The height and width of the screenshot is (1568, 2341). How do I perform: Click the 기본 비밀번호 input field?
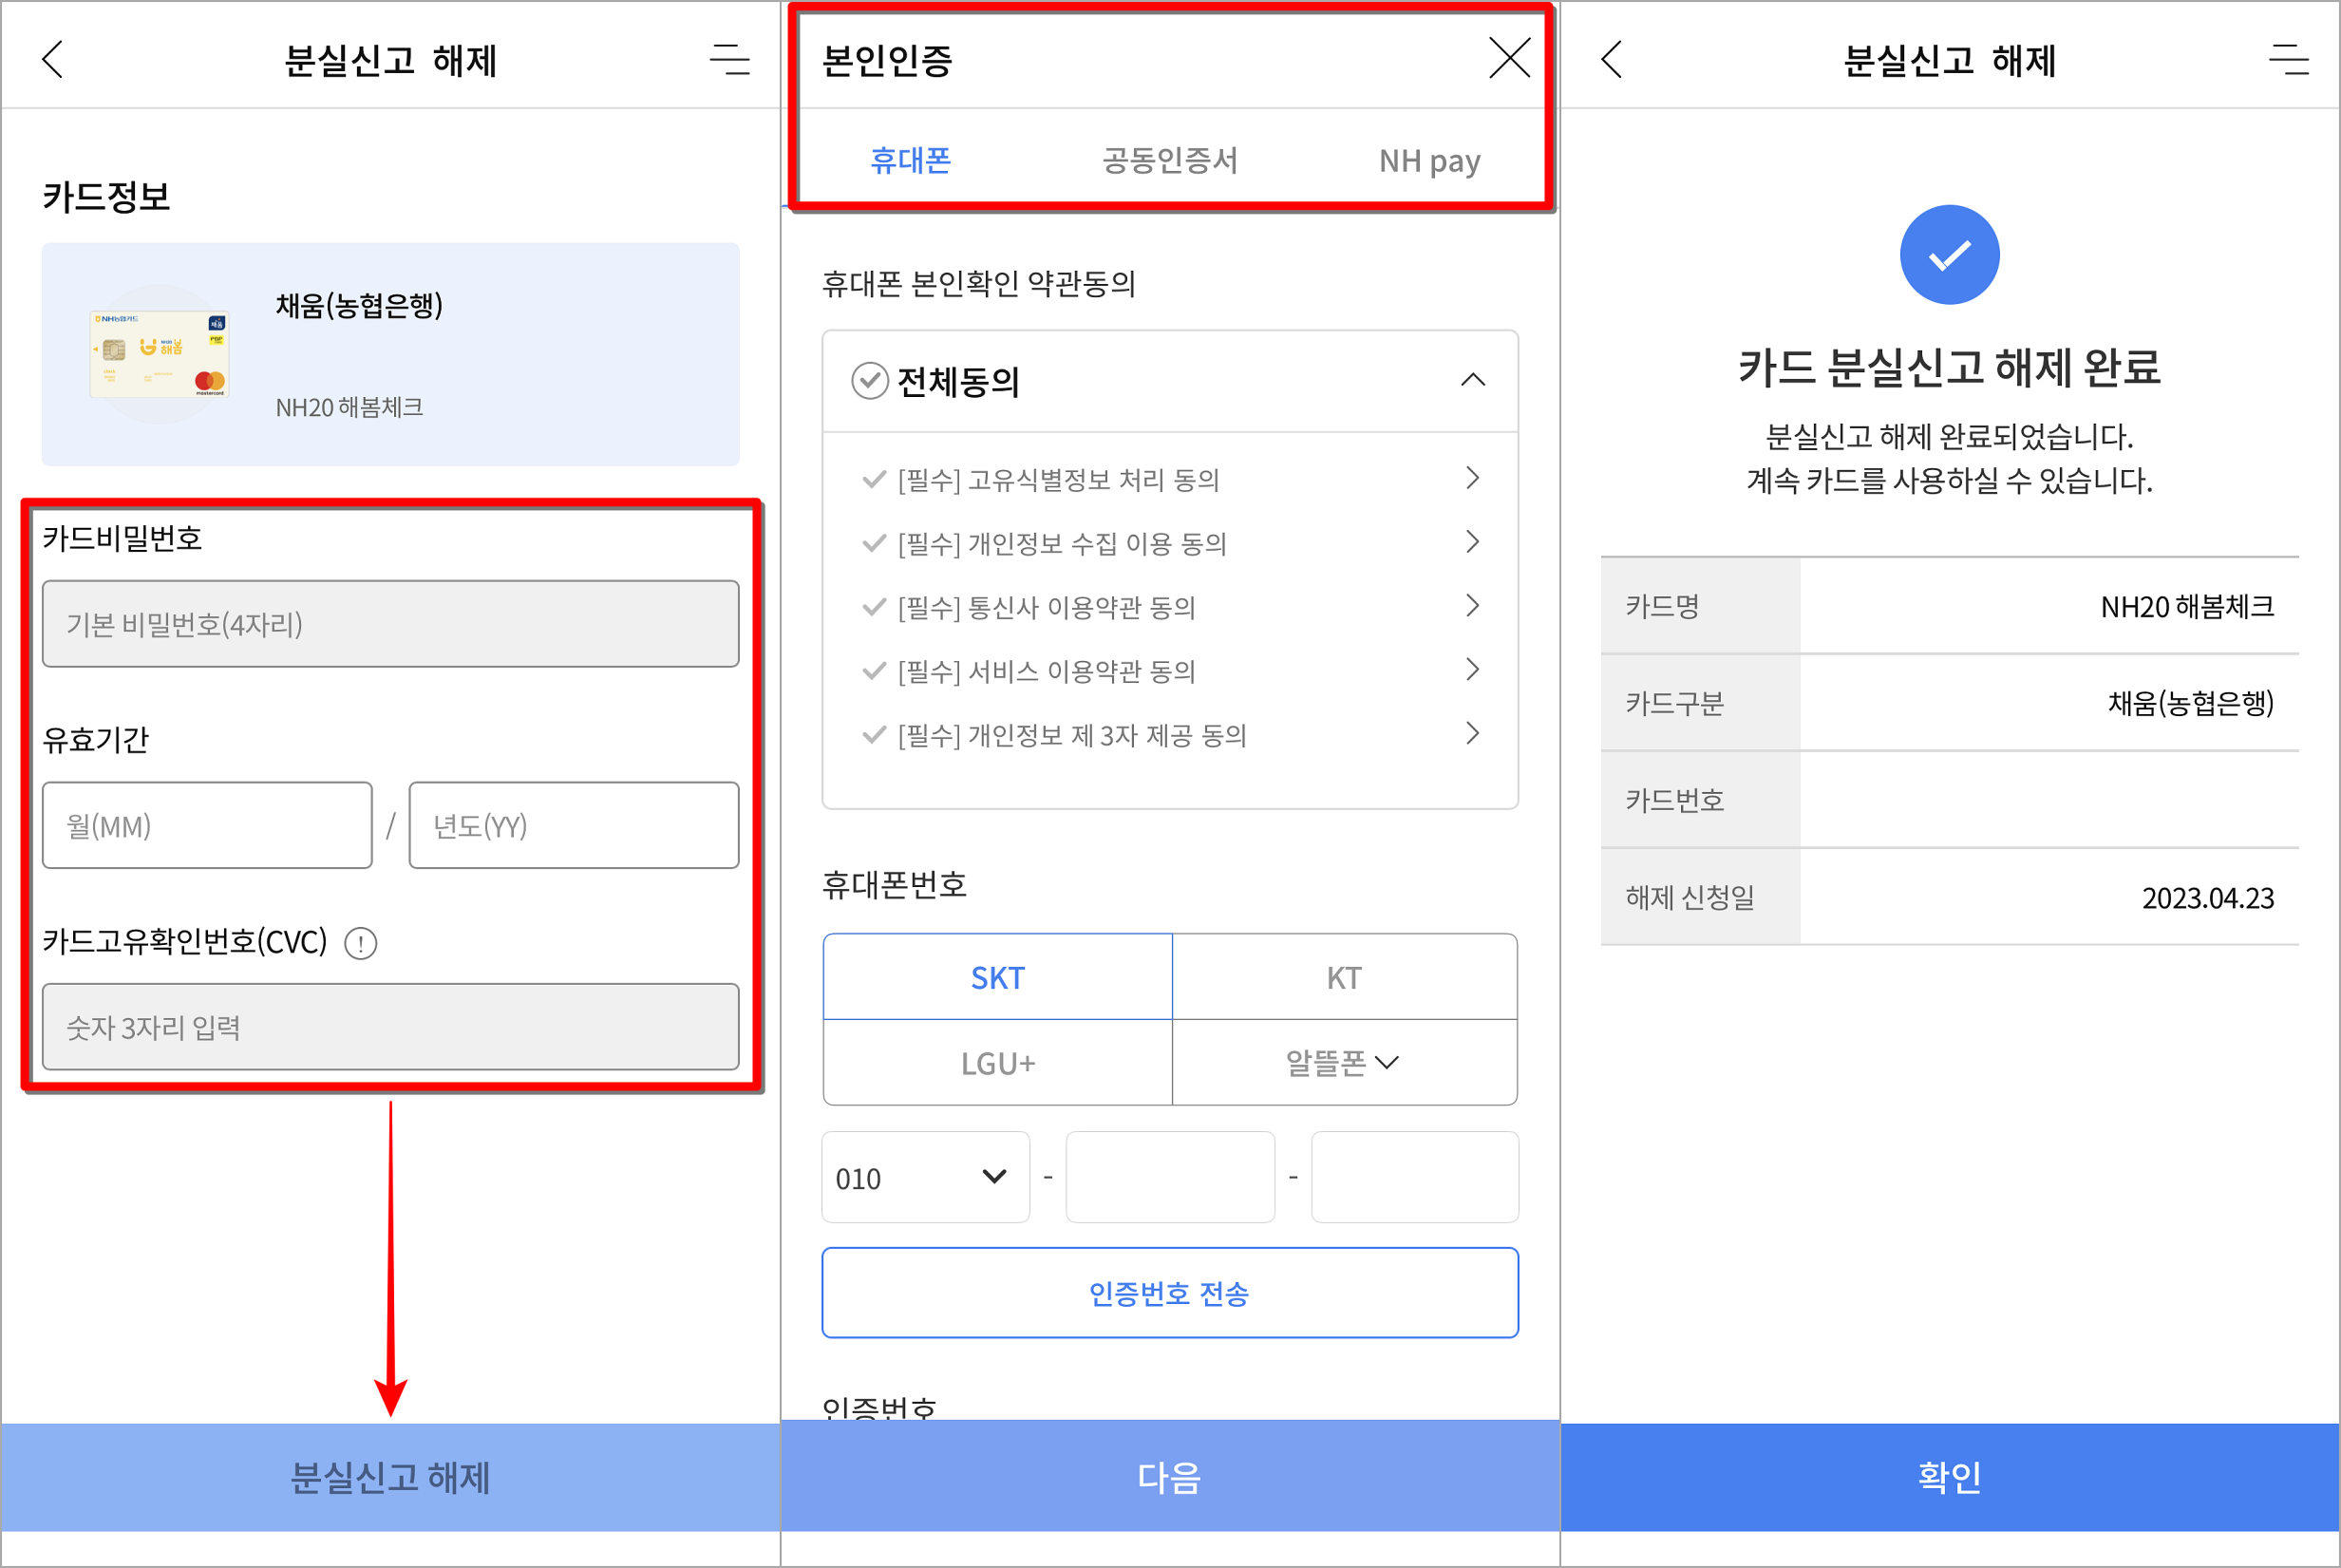click(390, 623)
